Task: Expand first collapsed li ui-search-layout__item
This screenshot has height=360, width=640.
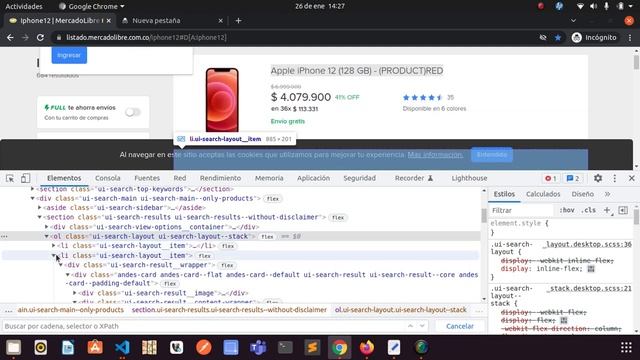Action: 53,246
